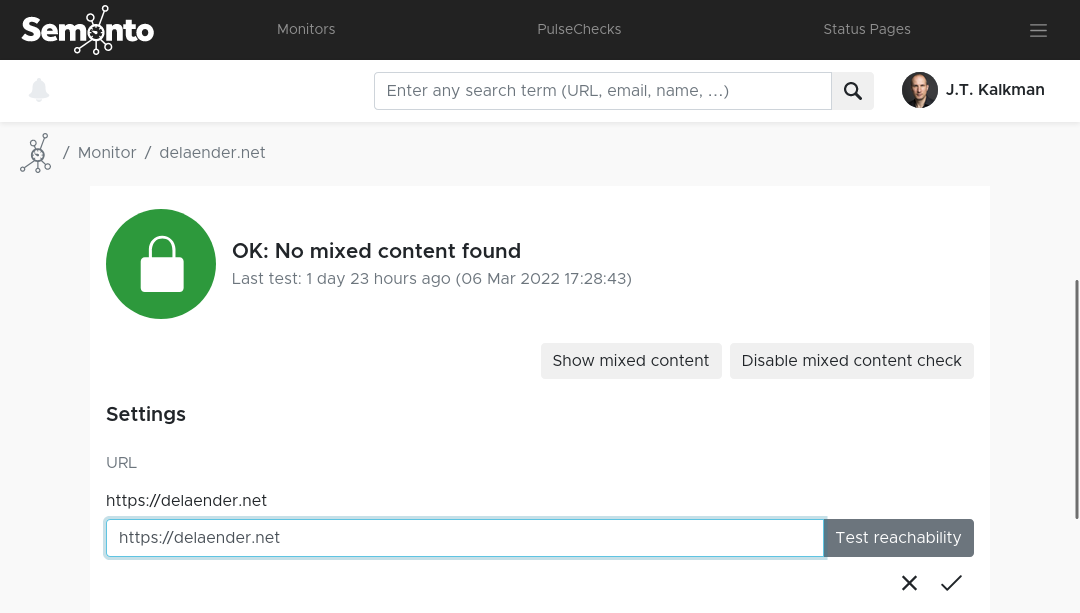1080x613 pixels.
Task: Click the breadcrumb home network icon
Action: point(36,153)
